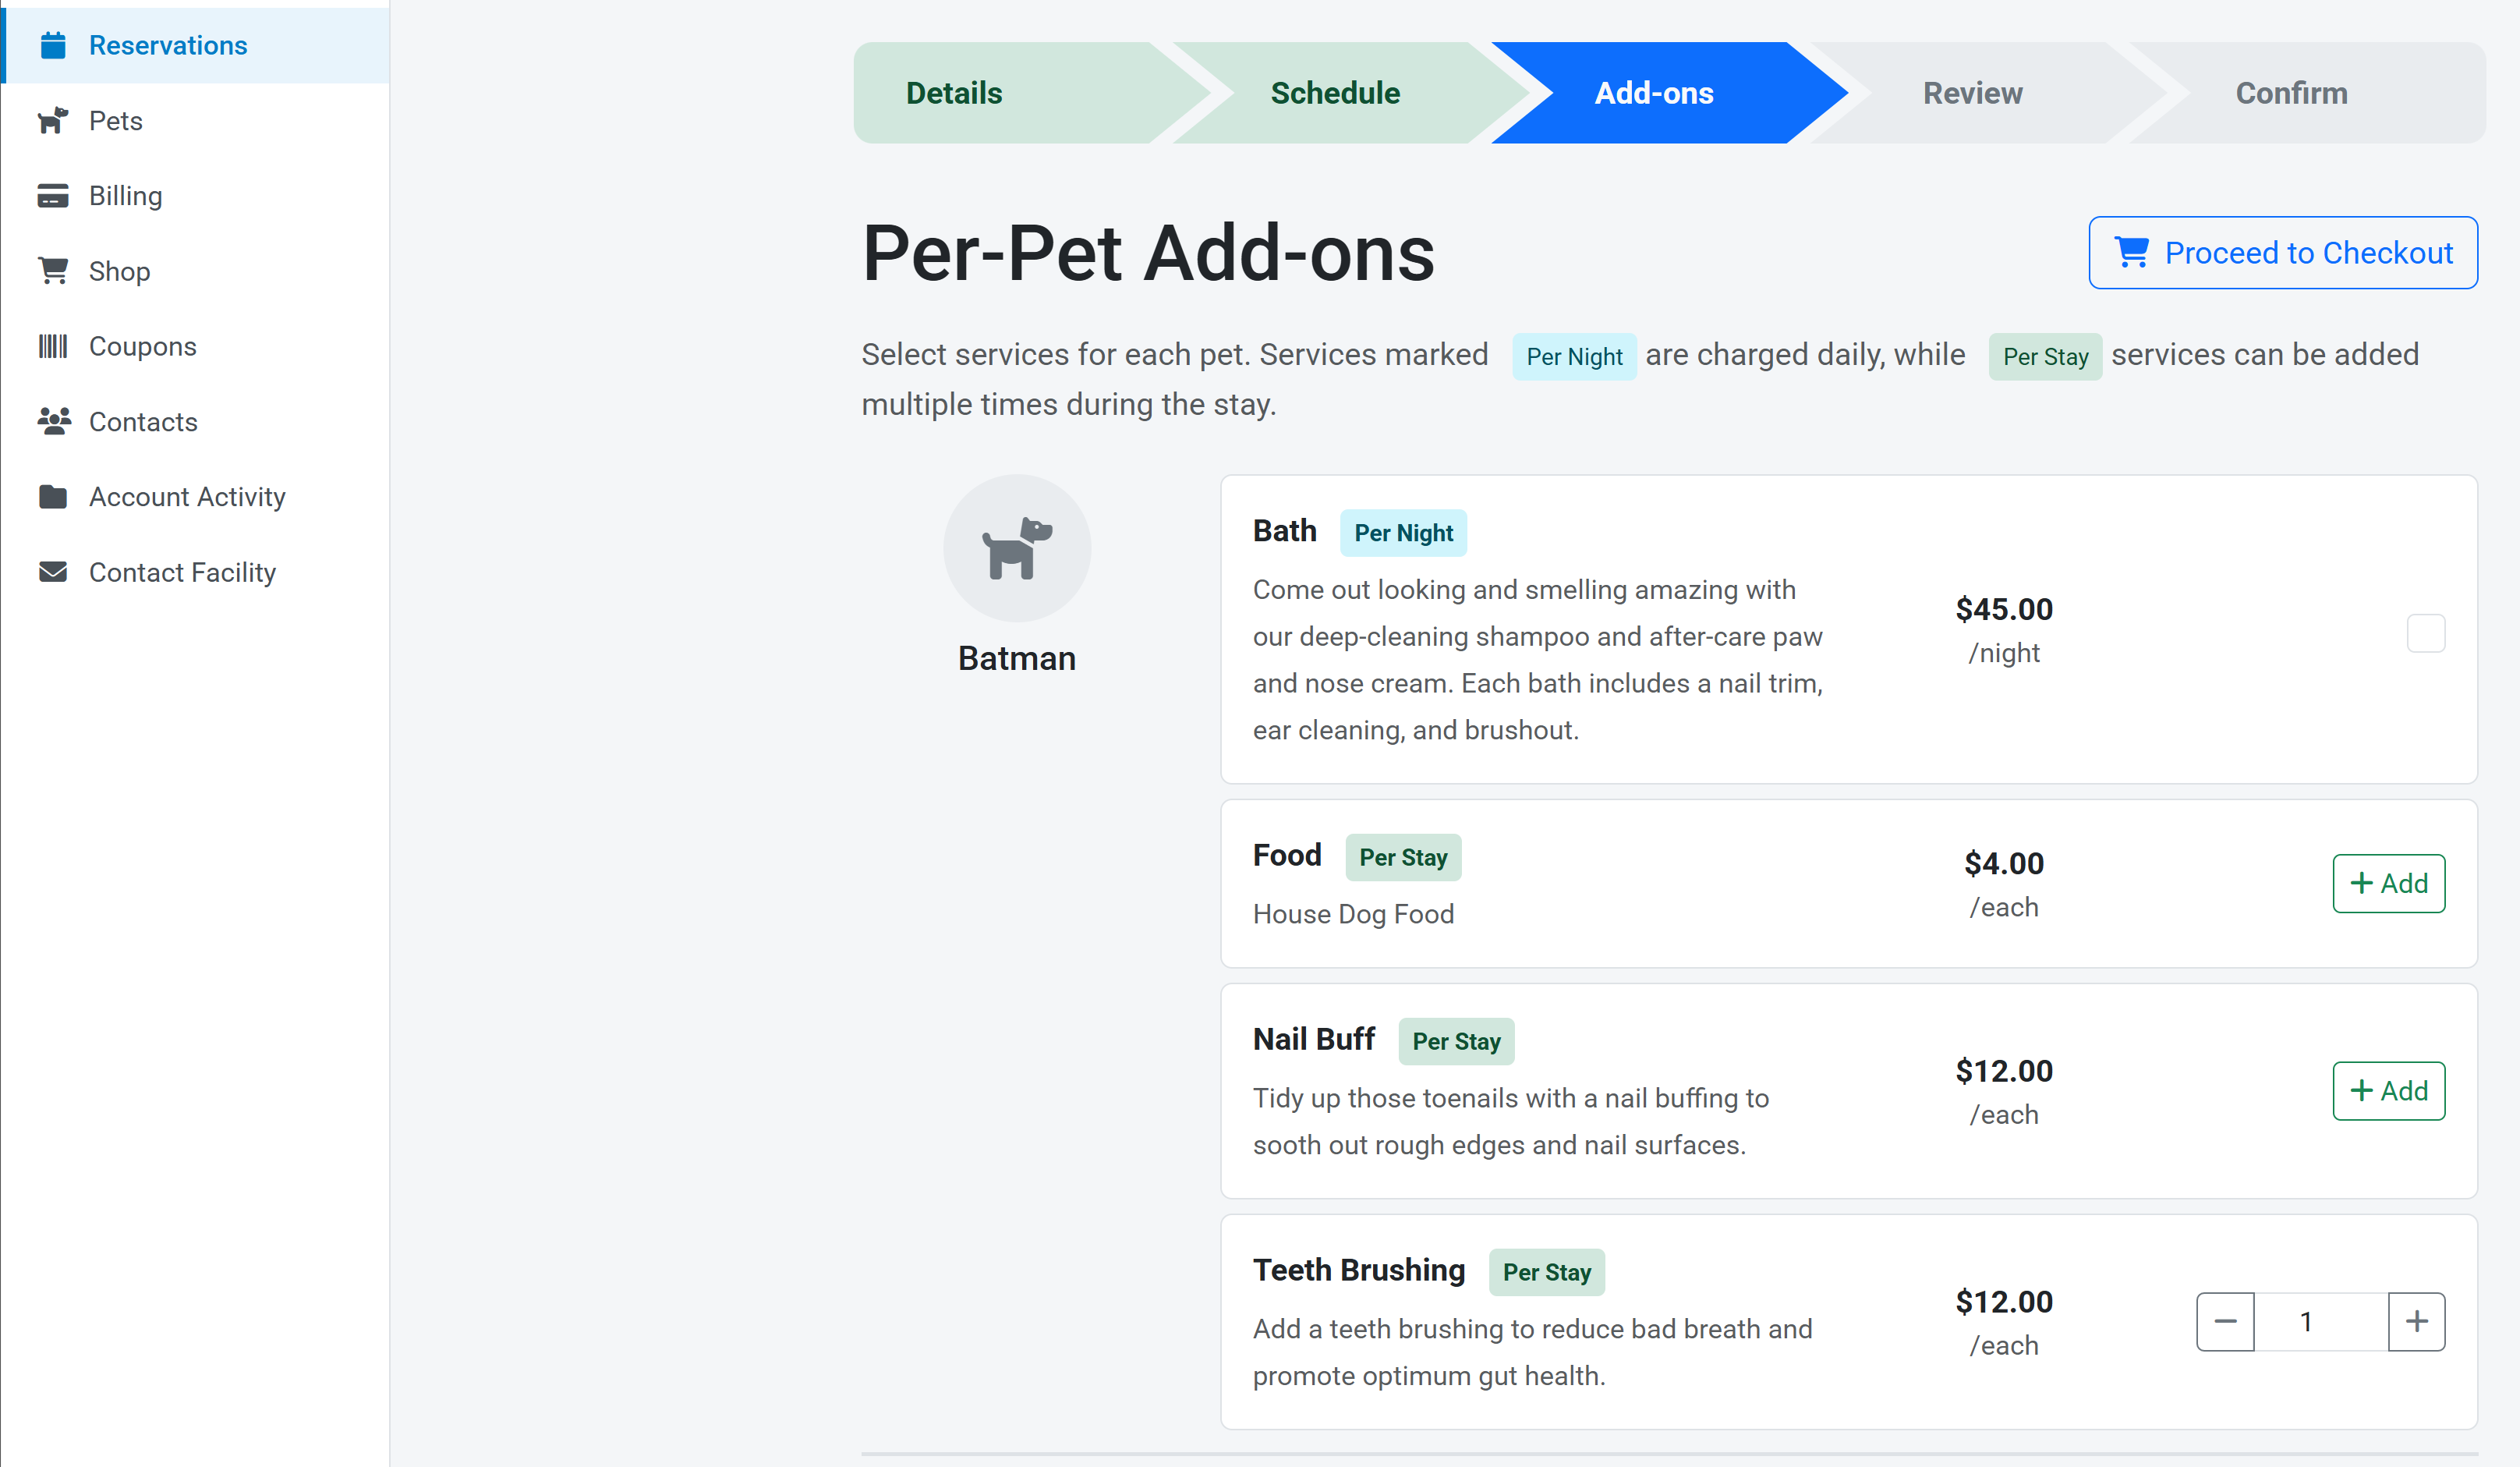
Task: Increase Teeth Brushing quantity with plus
Action: click(x=2416, y=1321)
